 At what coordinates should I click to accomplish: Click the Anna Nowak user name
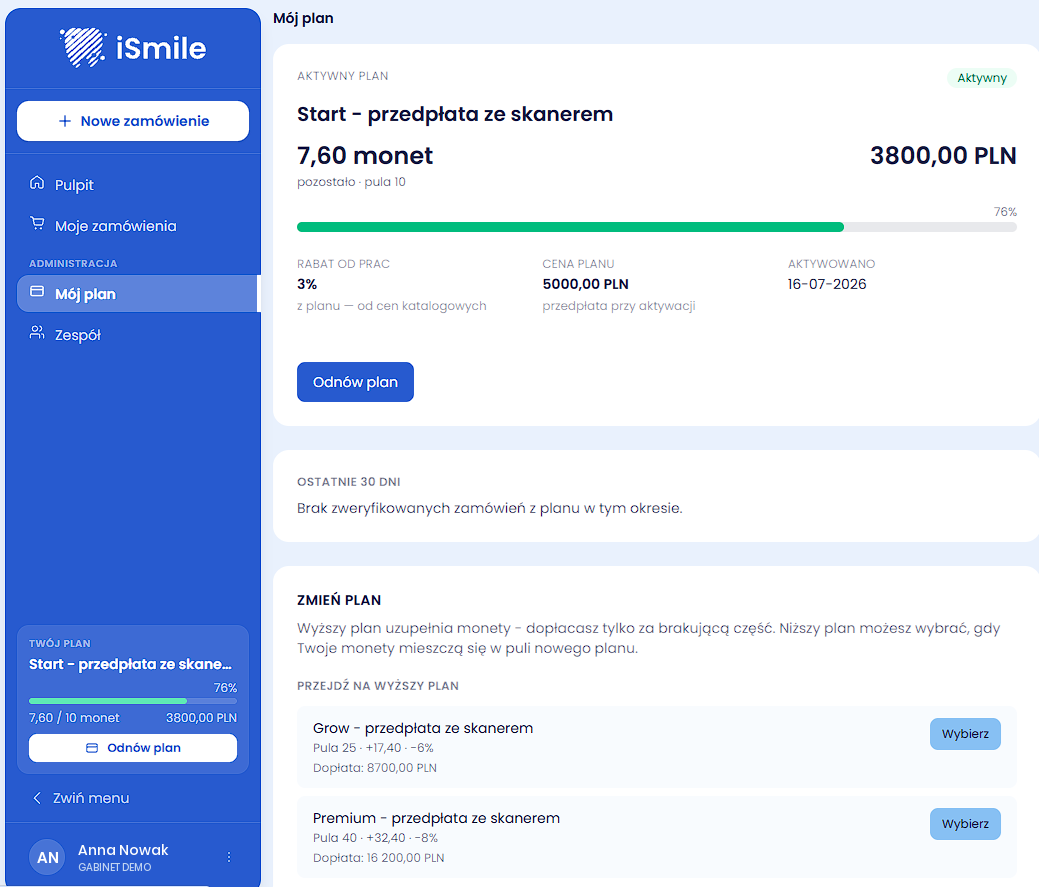[x=123, y=850]
